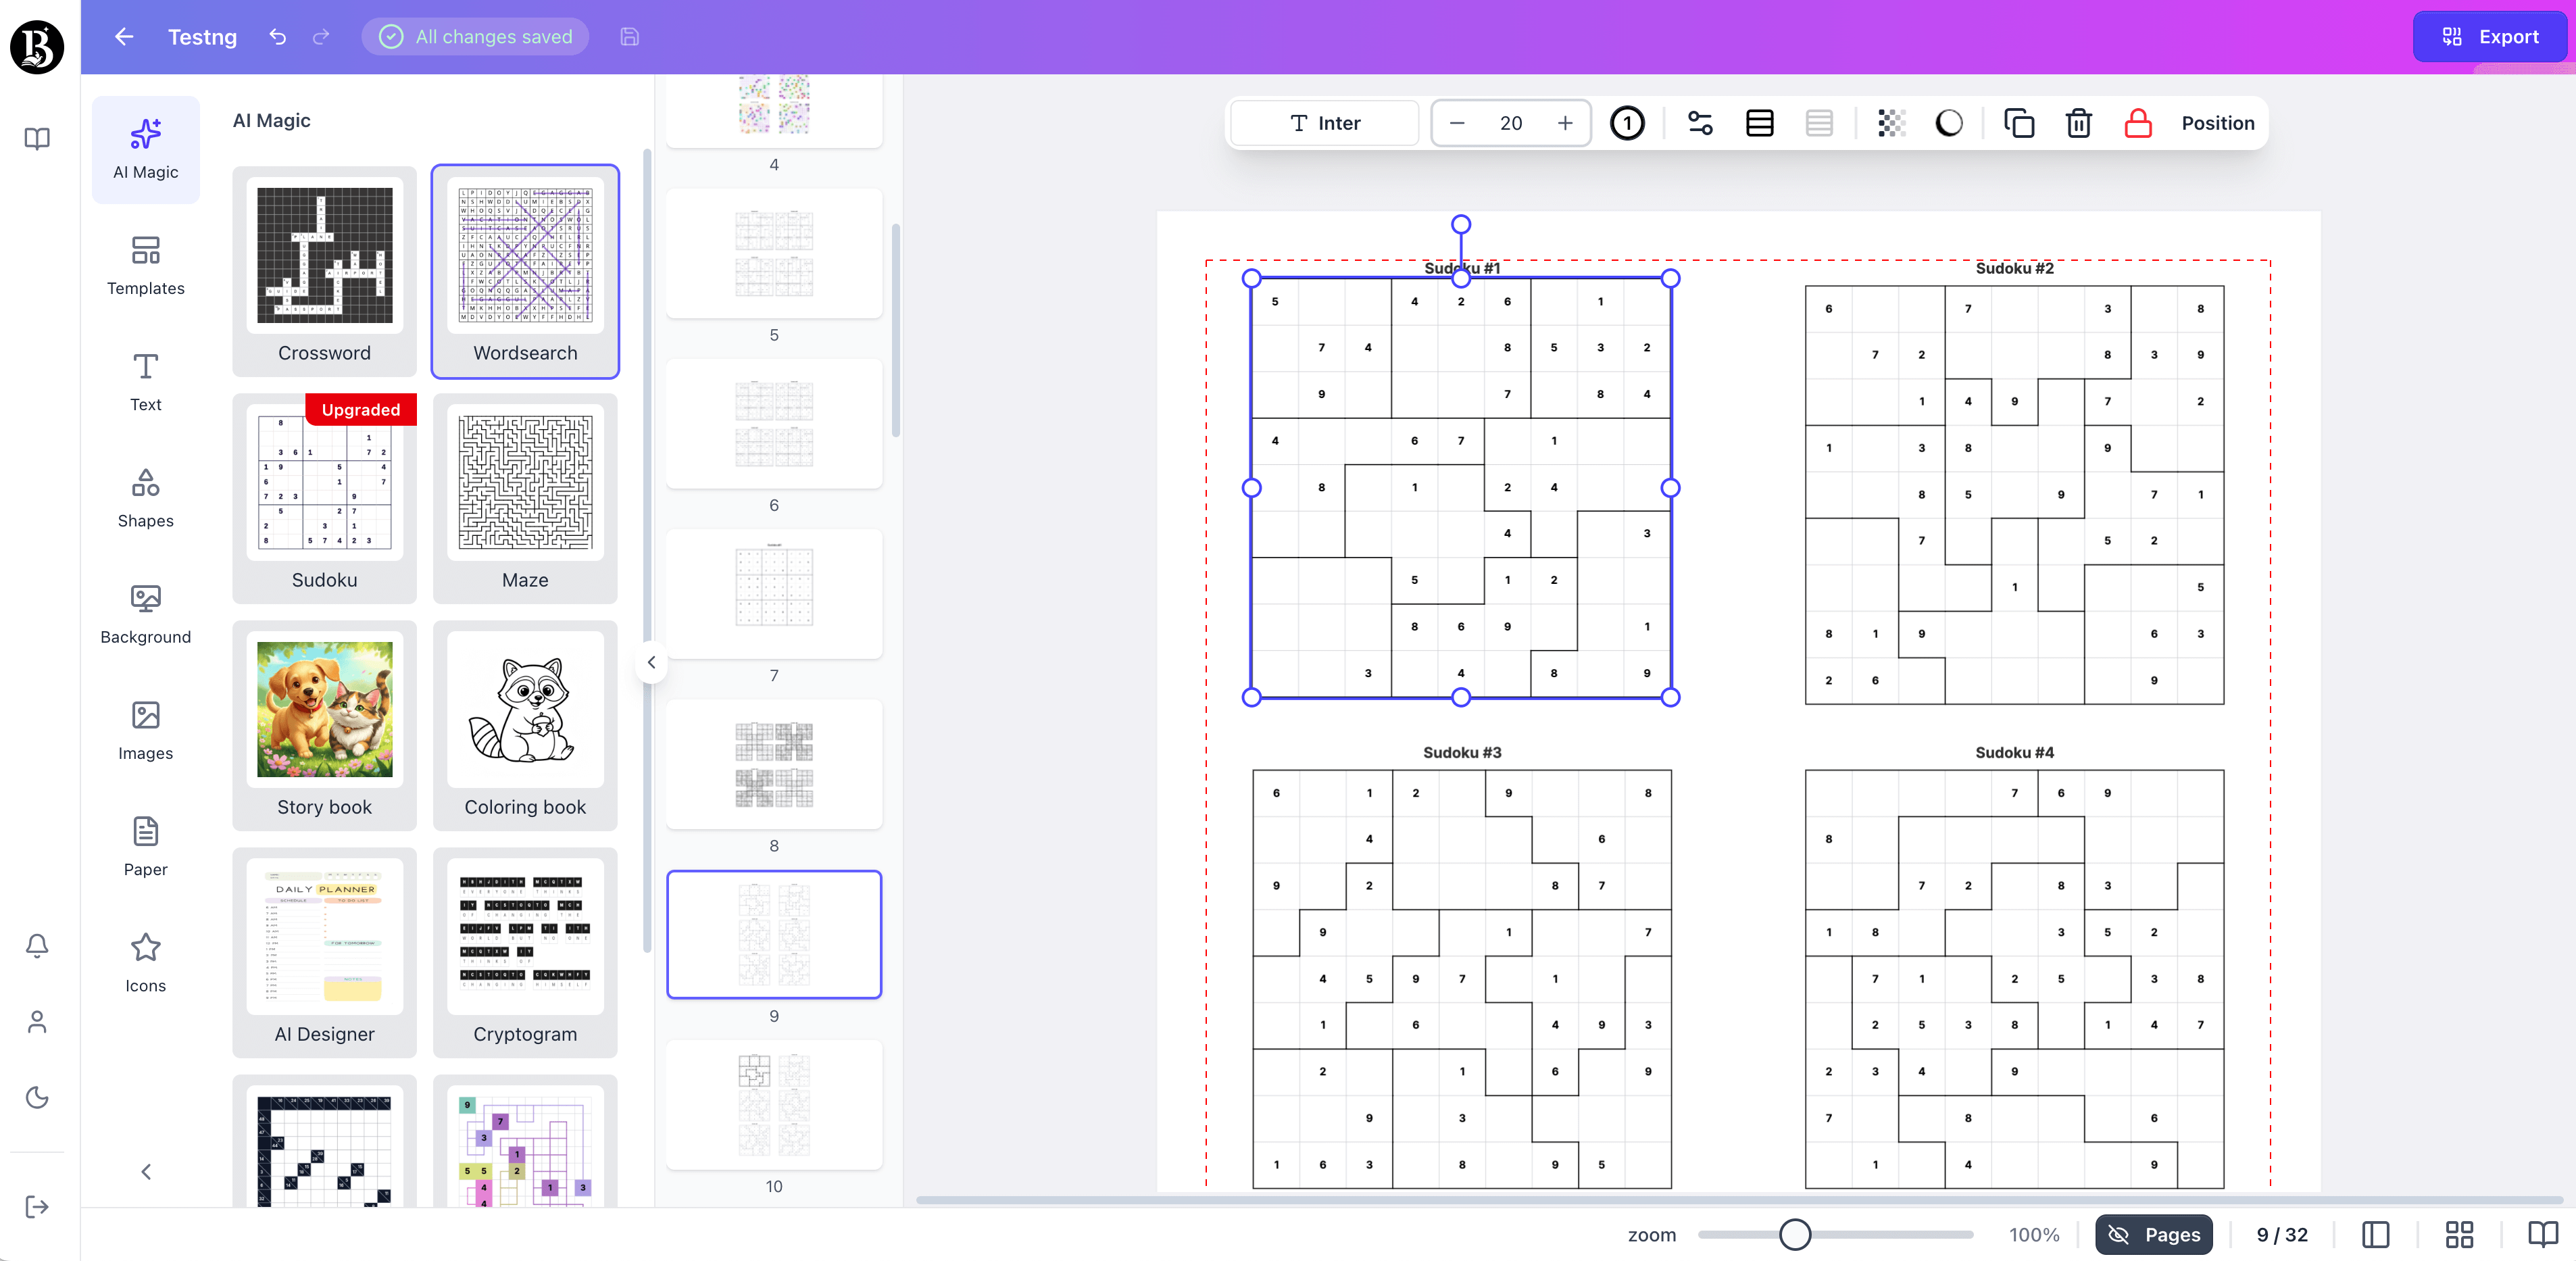Undo the last change
Viewport: 2576px width, 1261px height.
(x=277, y=37)
